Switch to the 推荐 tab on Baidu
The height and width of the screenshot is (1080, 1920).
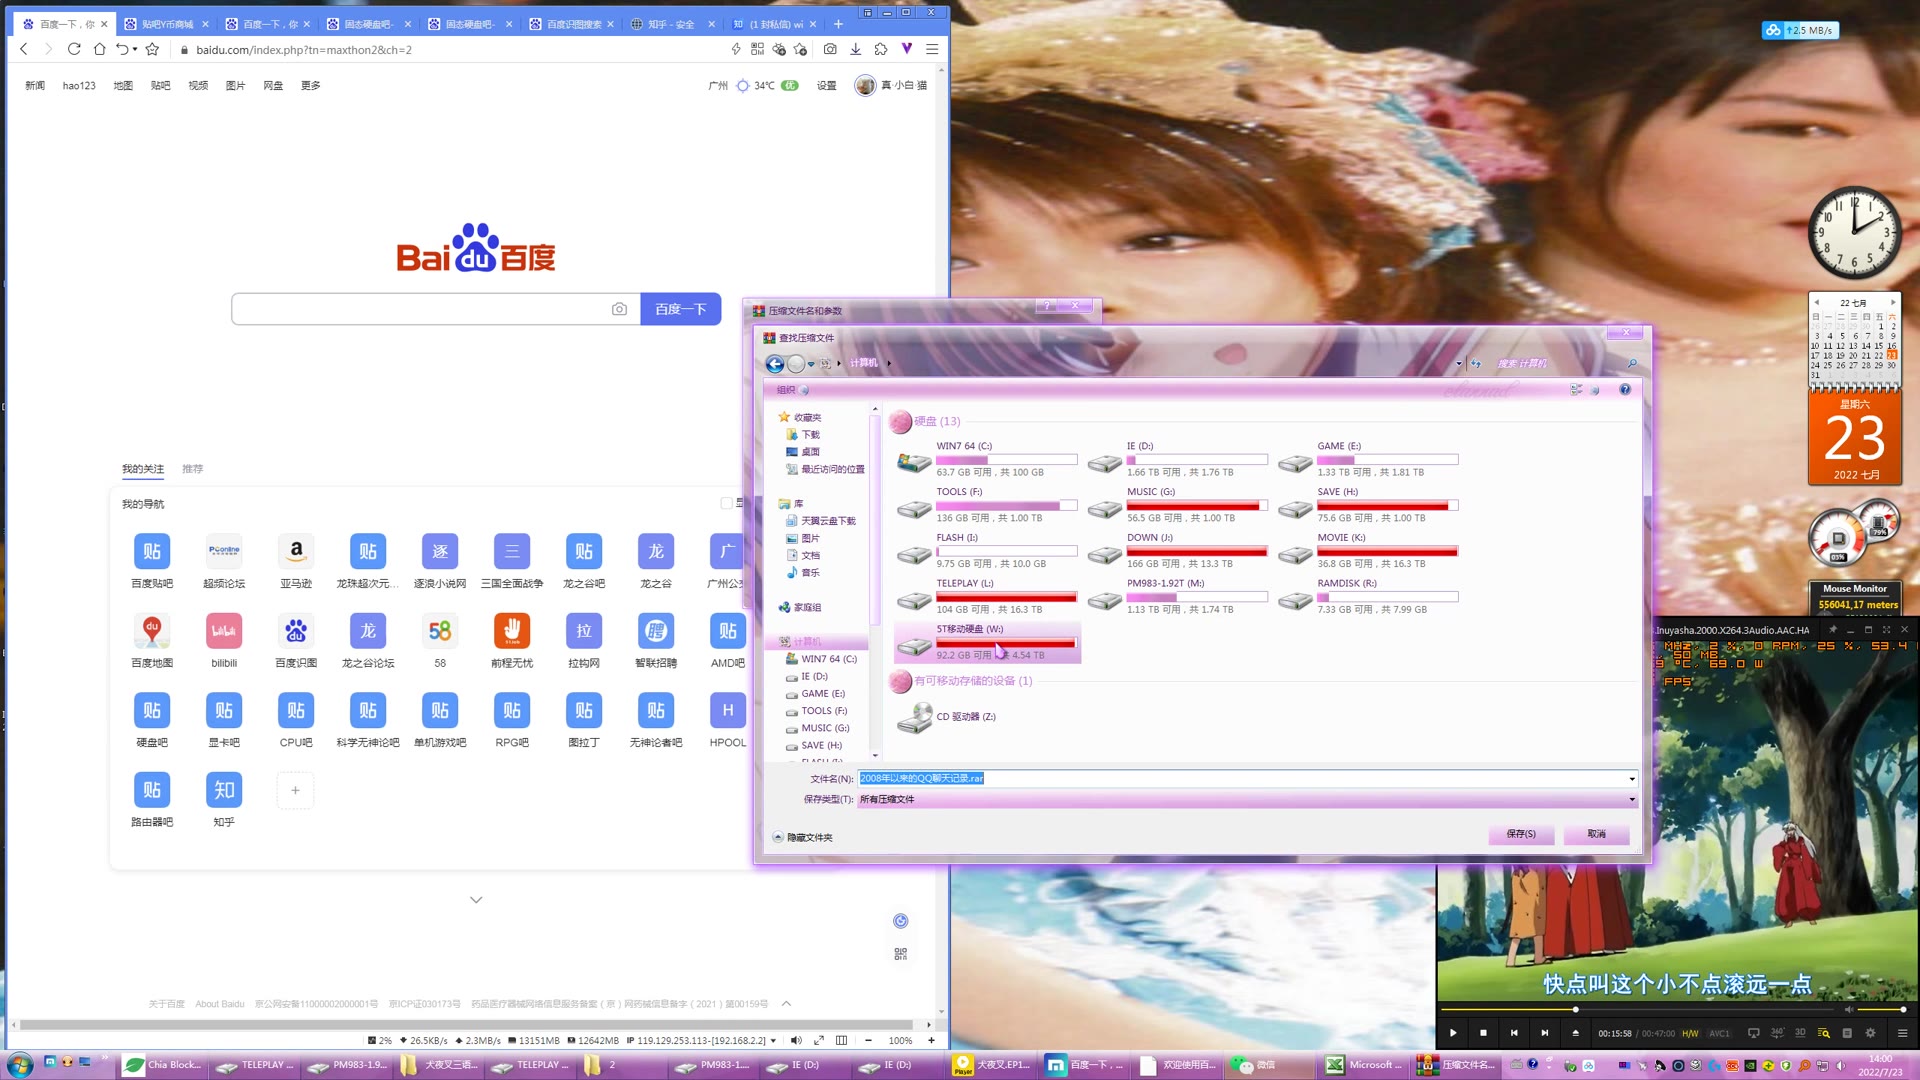192,469
